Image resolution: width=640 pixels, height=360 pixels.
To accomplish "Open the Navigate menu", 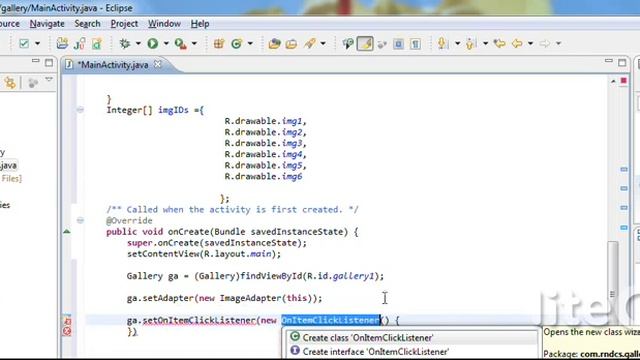I will 47,24.
